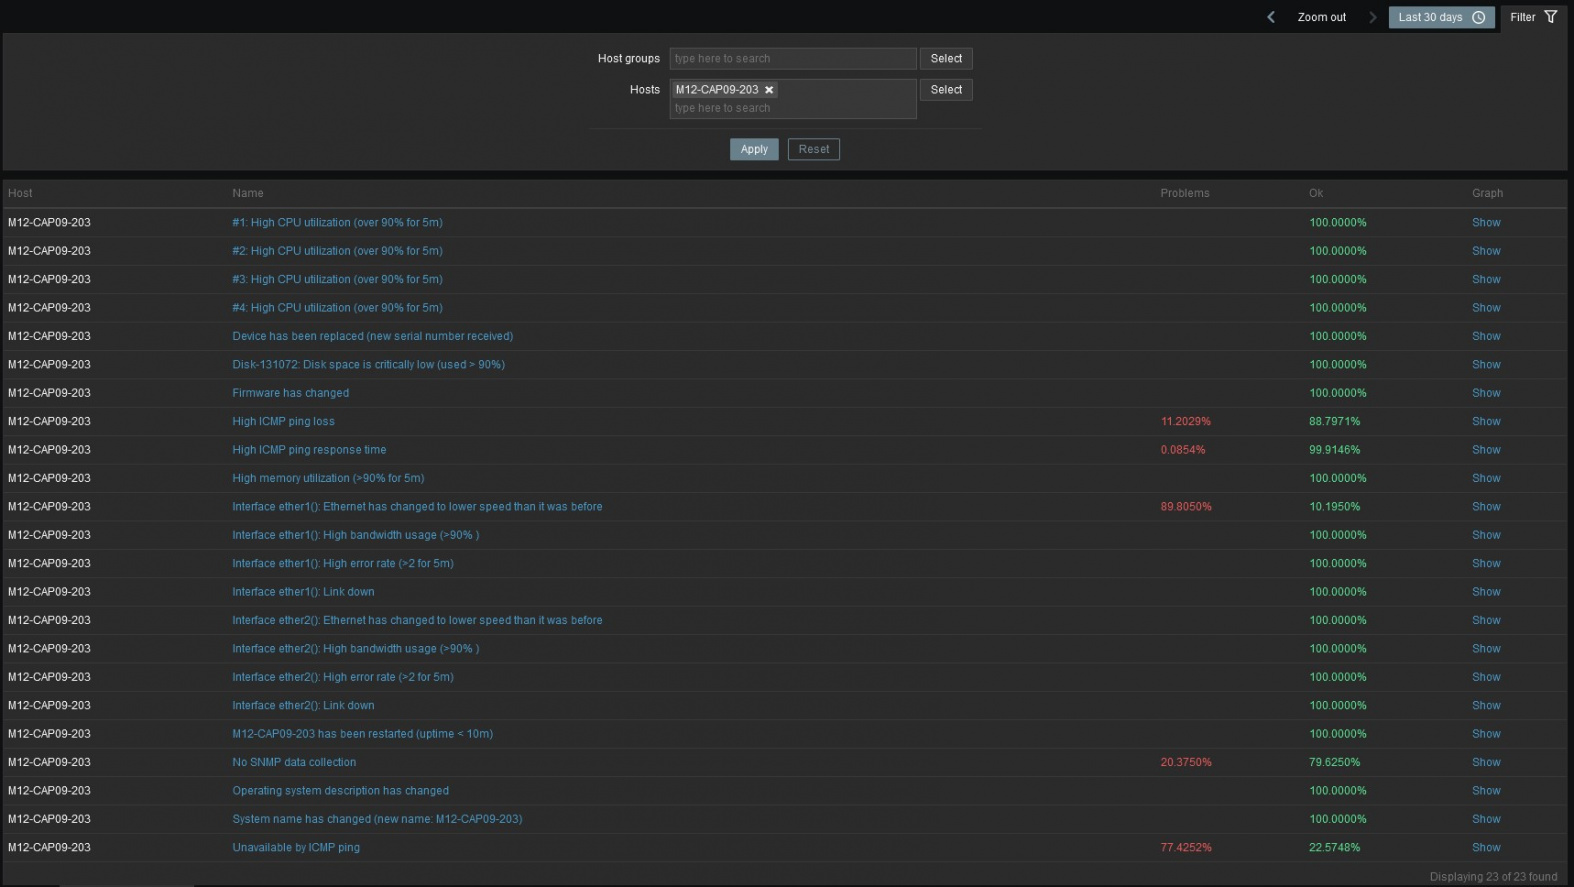Open ether2 High bandwidth usage trigger
1574x887 pixels.
tap(355, 649)
